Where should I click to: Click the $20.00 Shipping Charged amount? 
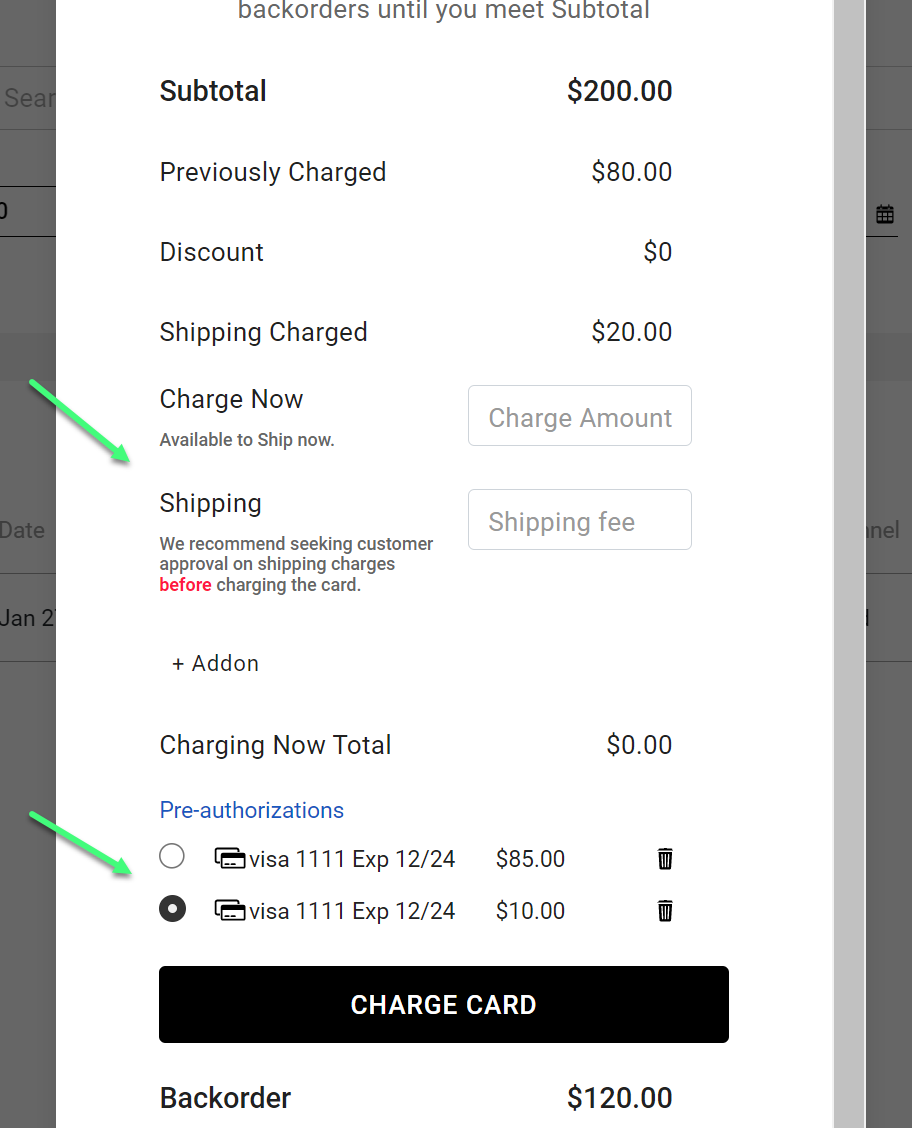point(631,332)
